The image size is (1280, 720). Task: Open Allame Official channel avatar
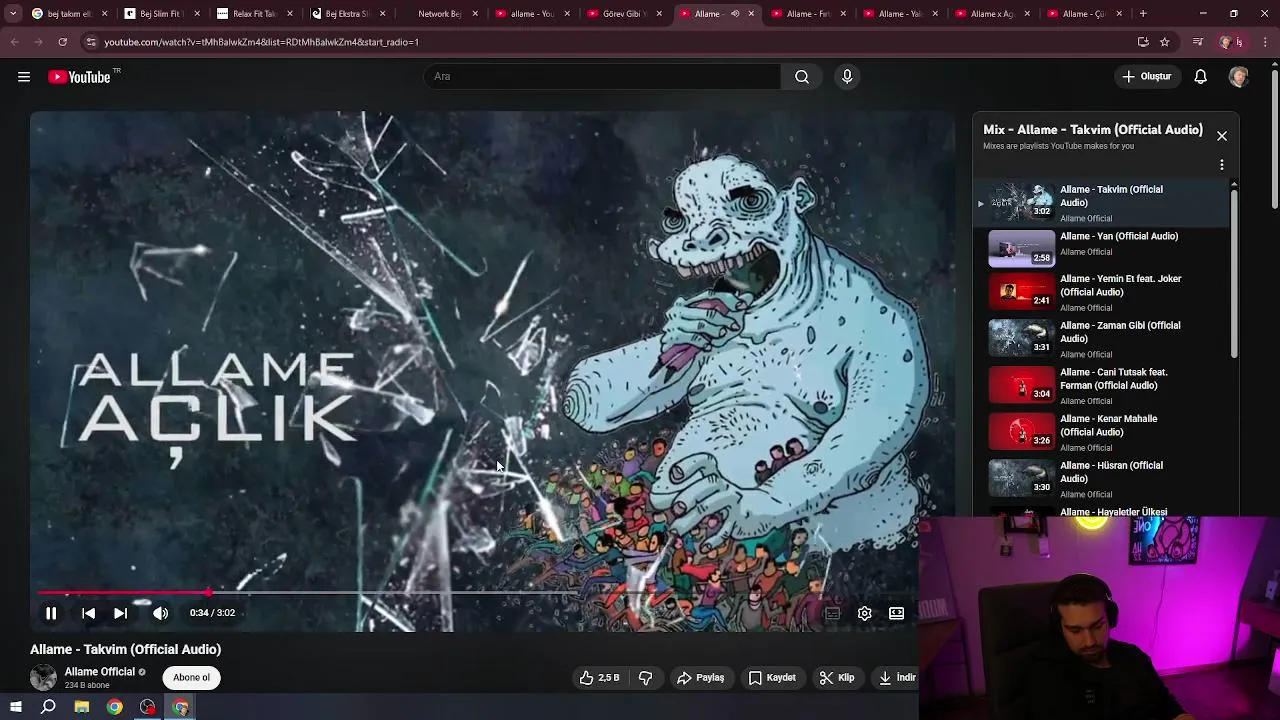(43, 677)
